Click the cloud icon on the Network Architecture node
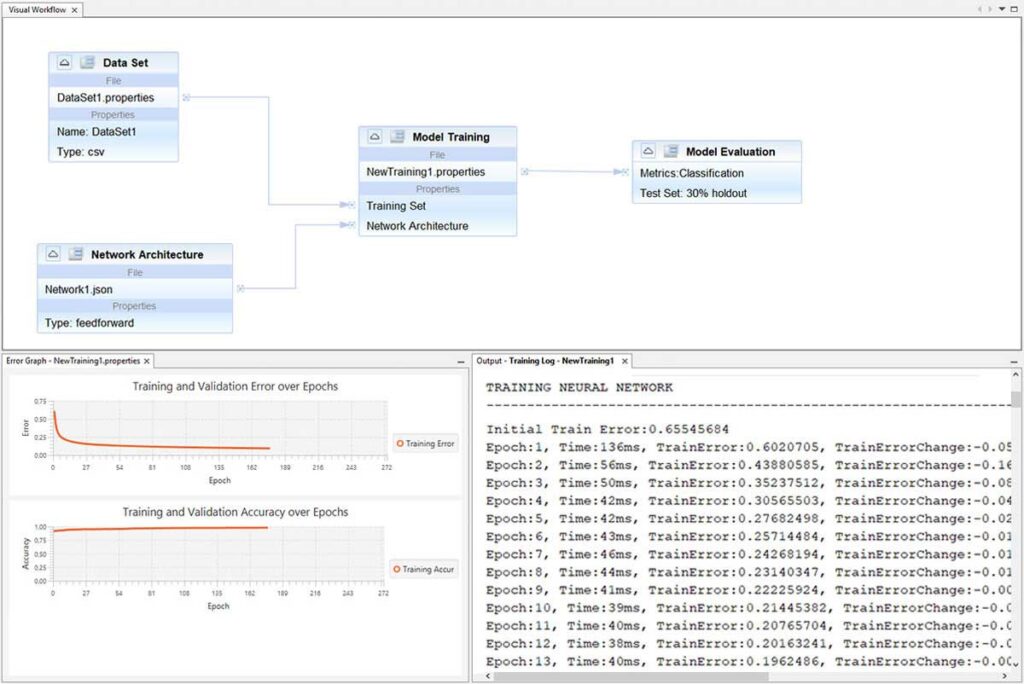This screenshot has width=1024, height=684. tap(52, 254)
